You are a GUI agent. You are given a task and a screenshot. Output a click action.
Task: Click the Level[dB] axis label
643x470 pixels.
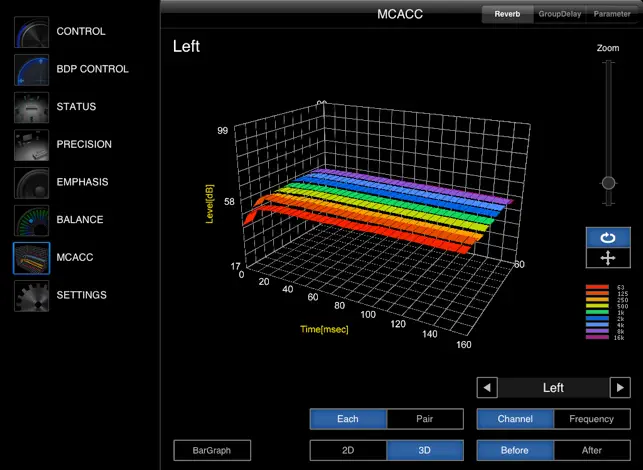pos(210,204)
